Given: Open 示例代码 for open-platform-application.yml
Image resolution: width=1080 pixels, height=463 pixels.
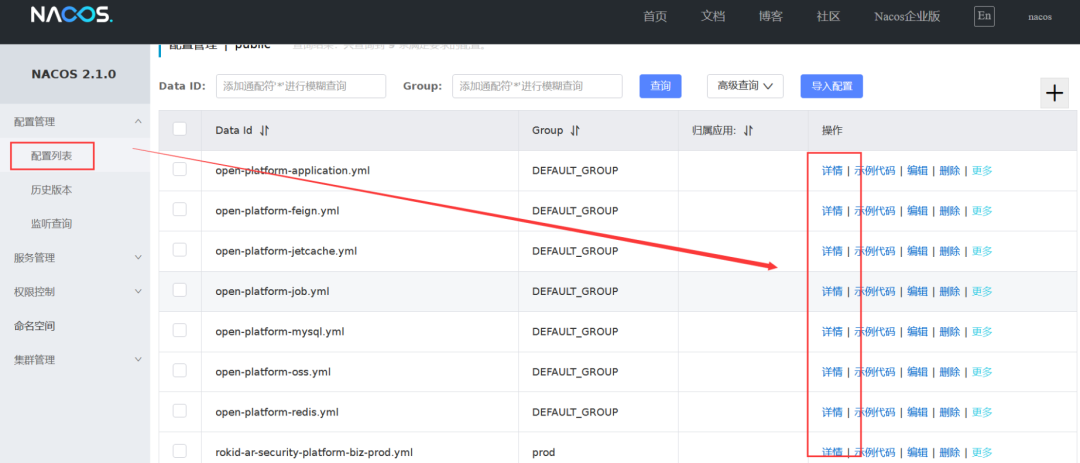Looking at the screenshot, I should (x=875, y=171).
